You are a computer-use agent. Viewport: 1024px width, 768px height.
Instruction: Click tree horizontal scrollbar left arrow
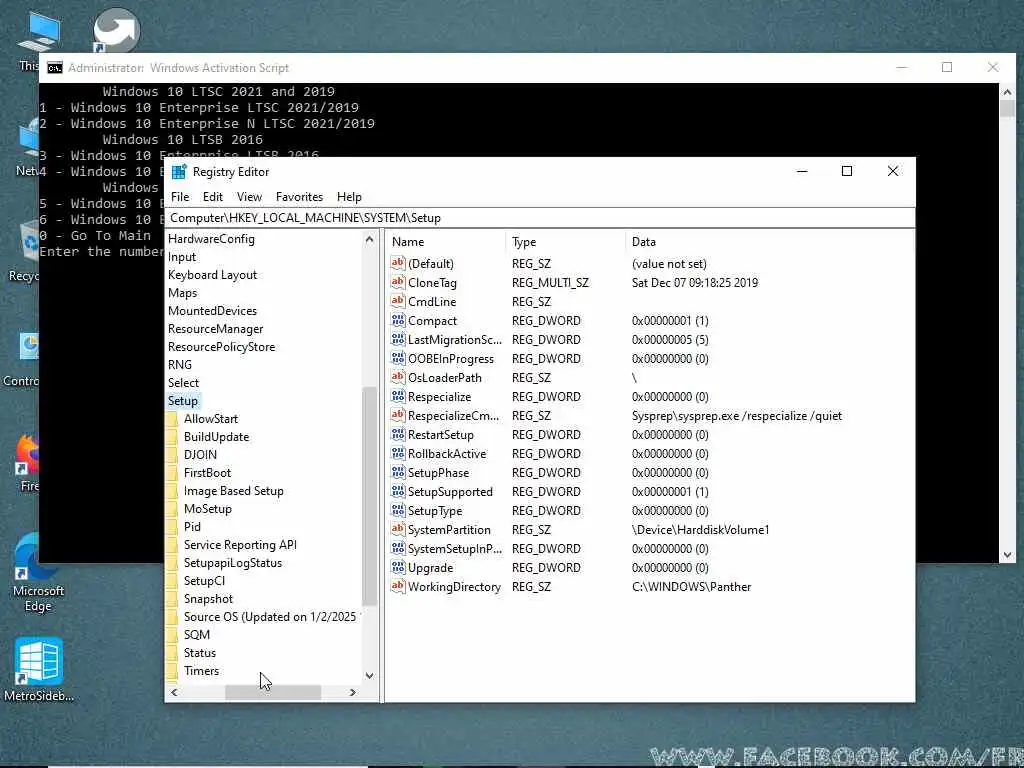pos(174,692)
